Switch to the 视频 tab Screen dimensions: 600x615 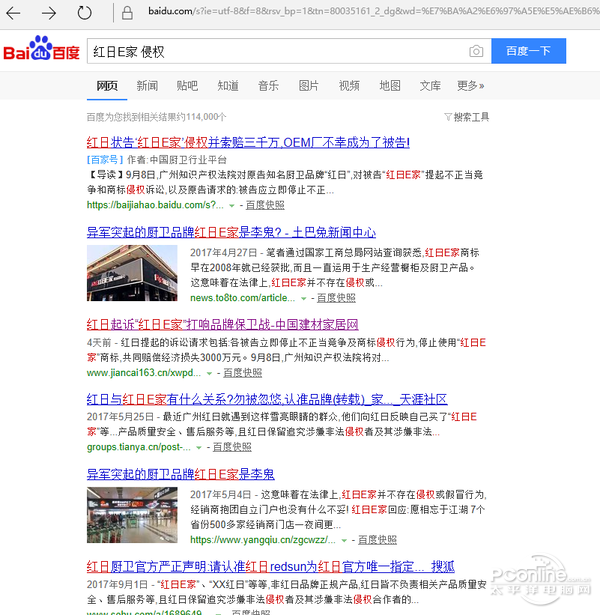(349, 86)
